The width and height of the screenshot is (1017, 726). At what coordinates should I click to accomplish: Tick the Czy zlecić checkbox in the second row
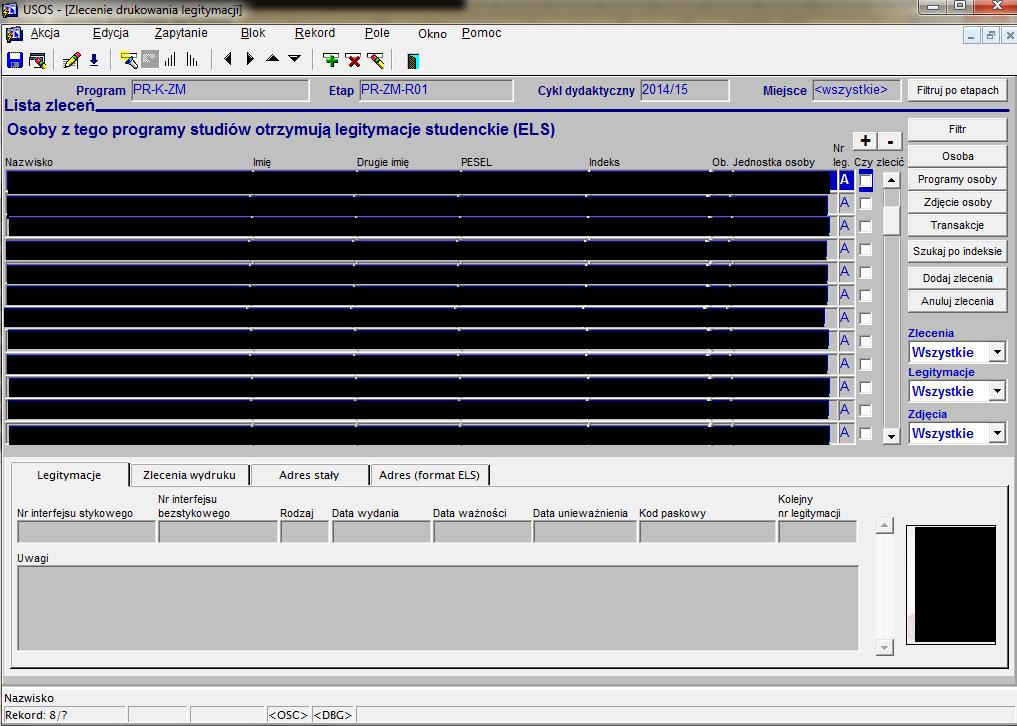(865, 203)
